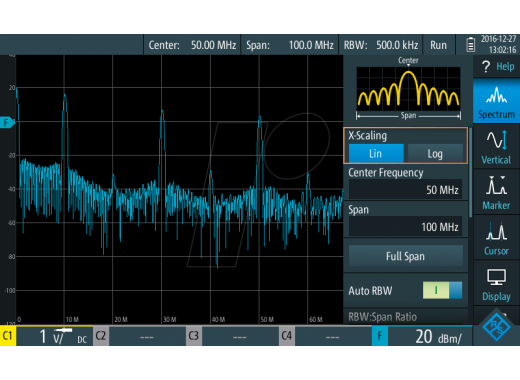520x380 pixels.
Task: Open the Marker menu
Action: (x=497, y=192)
